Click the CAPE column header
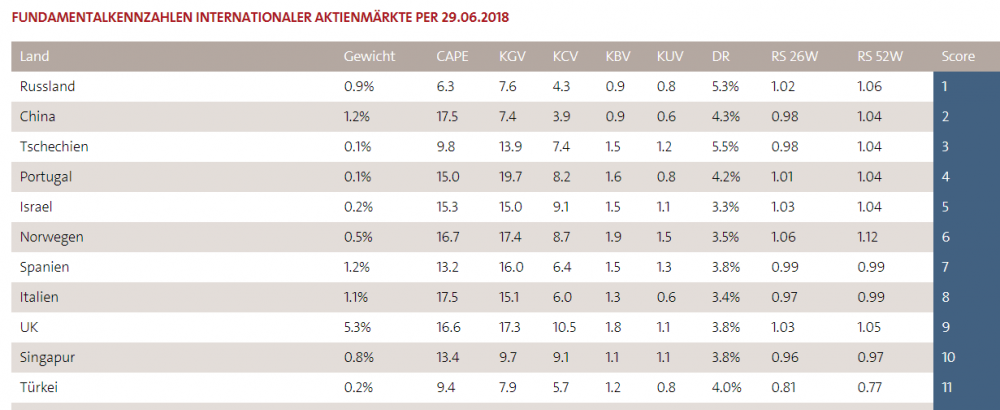1000x410 pixels. click(x=453, y=57)
